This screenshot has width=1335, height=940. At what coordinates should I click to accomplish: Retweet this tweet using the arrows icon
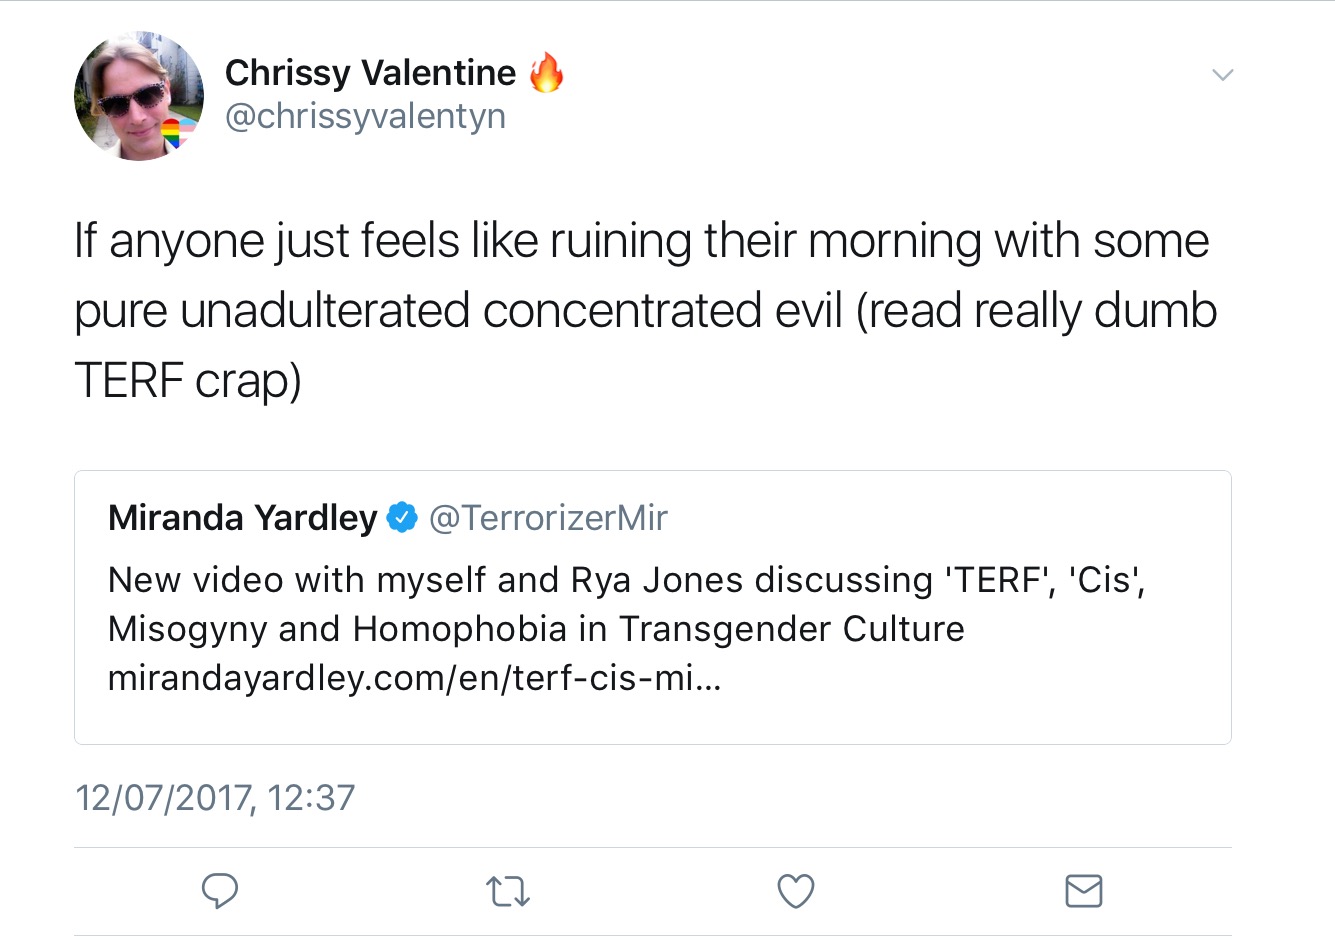507,891
